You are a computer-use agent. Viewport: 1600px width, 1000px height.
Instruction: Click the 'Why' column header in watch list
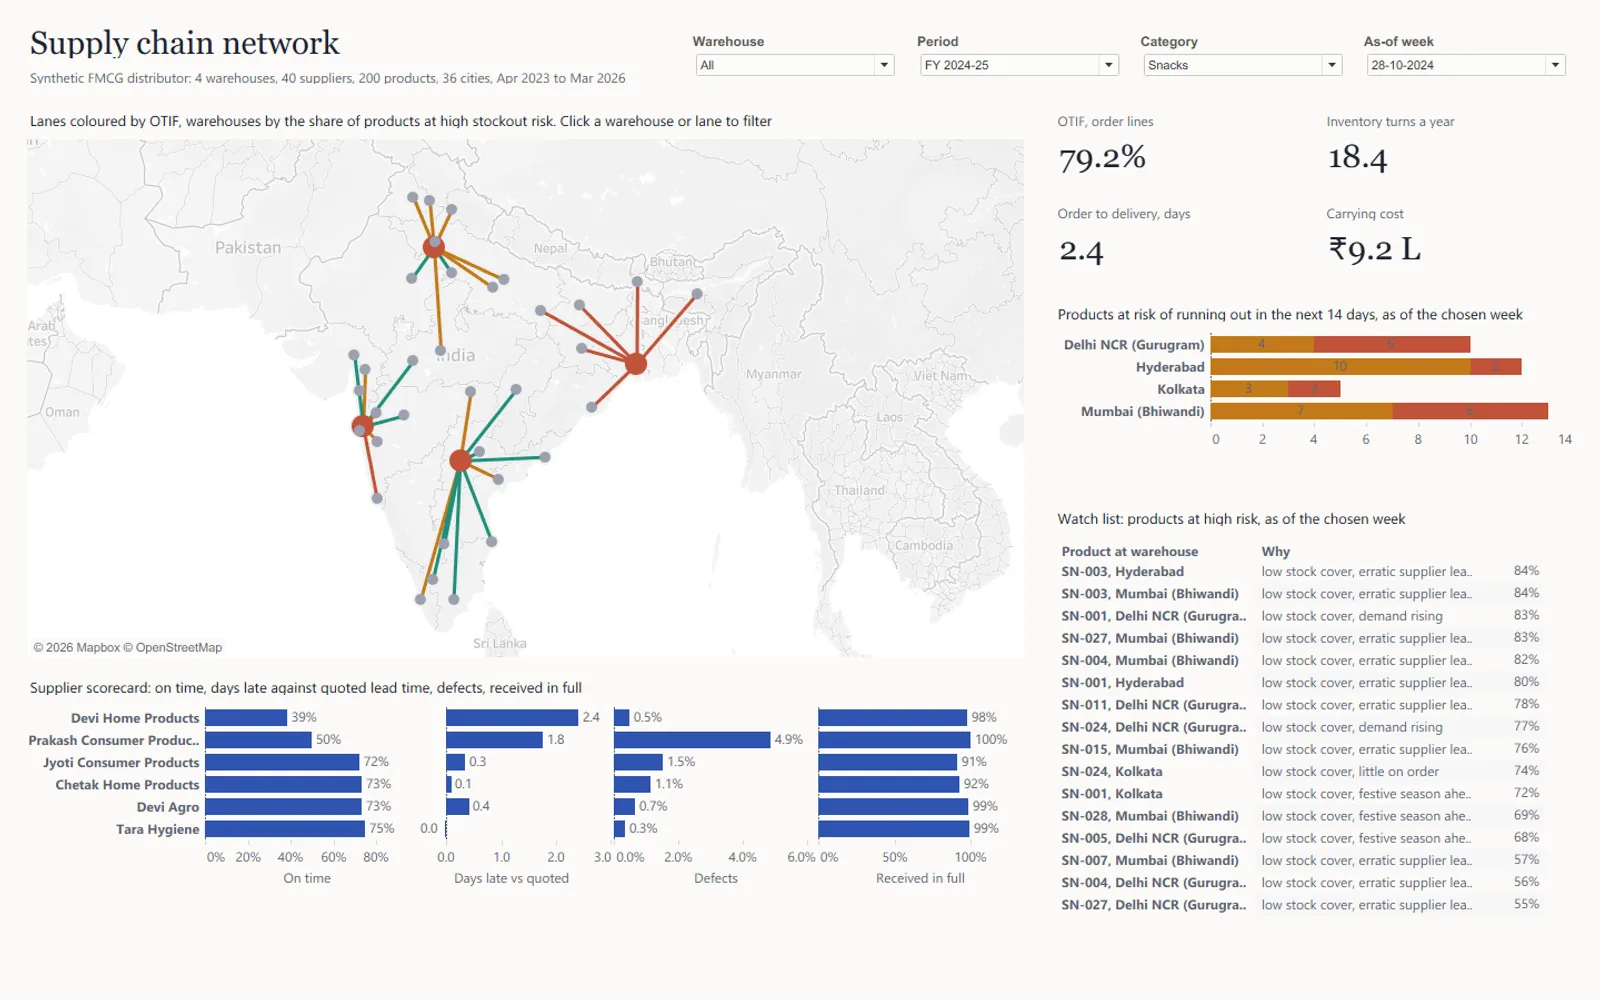click(x=1275, y=551)
